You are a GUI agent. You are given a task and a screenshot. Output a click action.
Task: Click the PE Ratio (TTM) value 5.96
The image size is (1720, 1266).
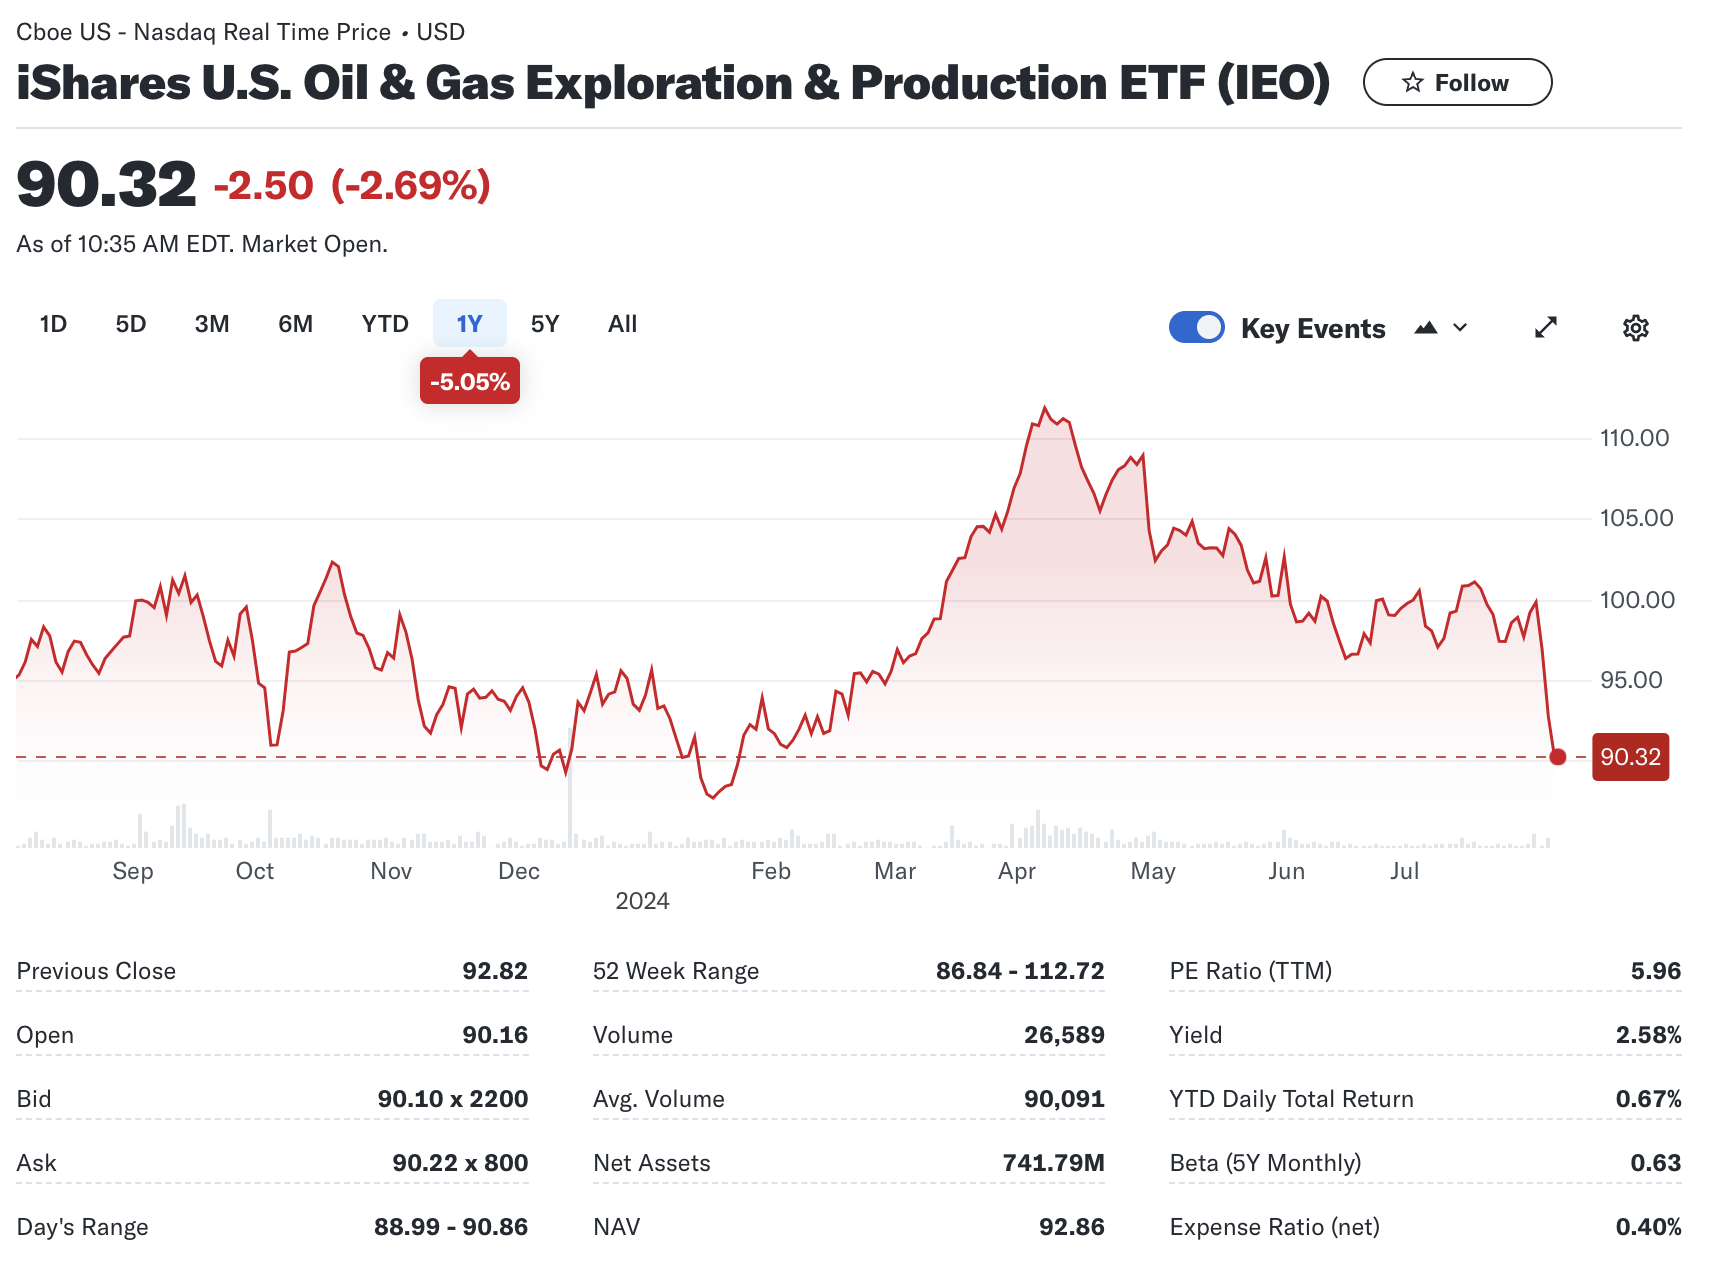click(1656, 971)
